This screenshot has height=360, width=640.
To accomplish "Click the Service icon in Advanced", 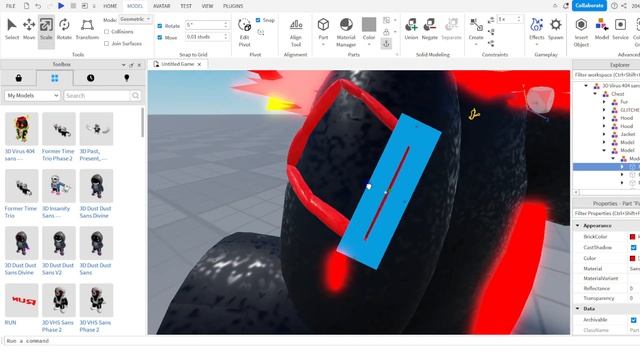I will 620,29.
